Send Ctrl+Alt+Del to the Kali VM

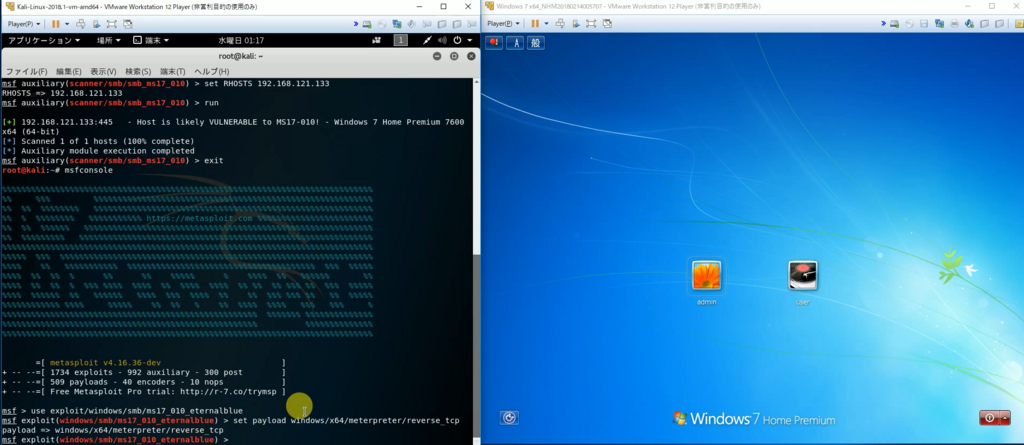[80, 24]
